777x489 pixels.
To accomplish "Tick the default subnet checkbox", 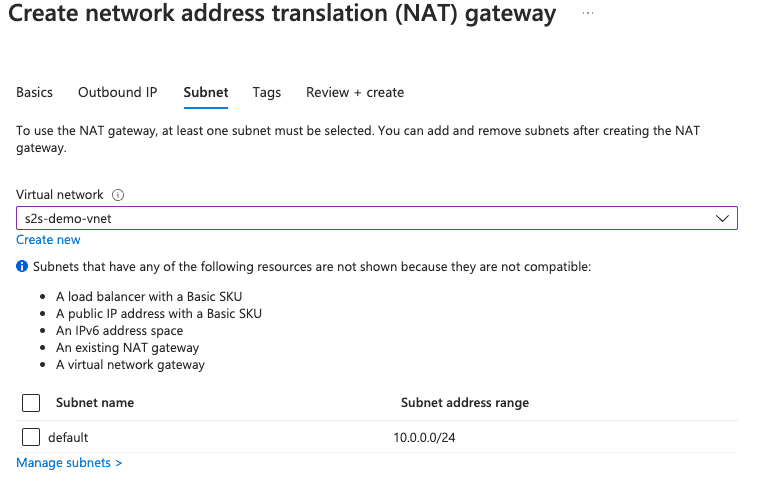I will [x=31, y=437].
